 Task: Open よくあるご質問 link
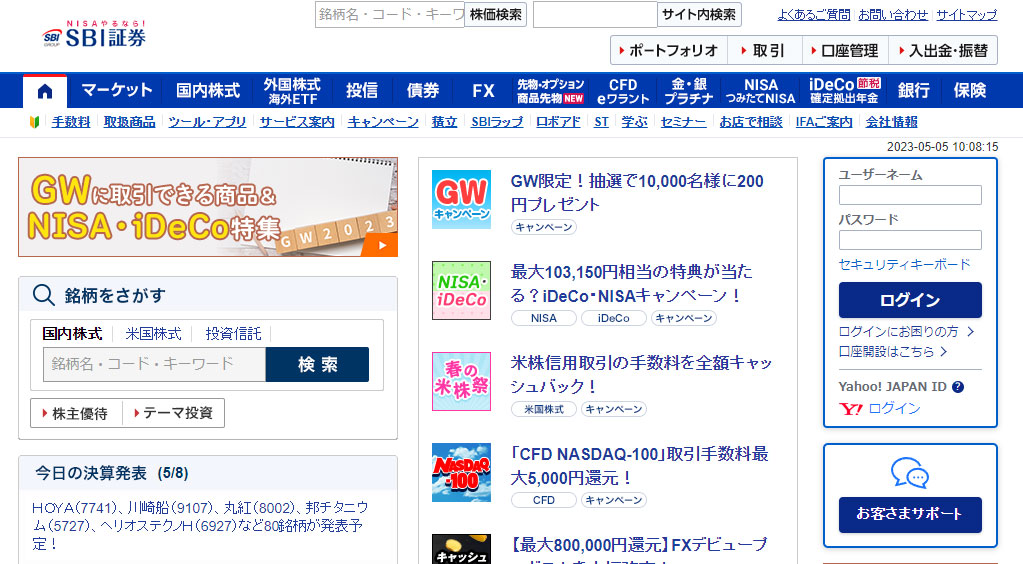coord(814,14)
